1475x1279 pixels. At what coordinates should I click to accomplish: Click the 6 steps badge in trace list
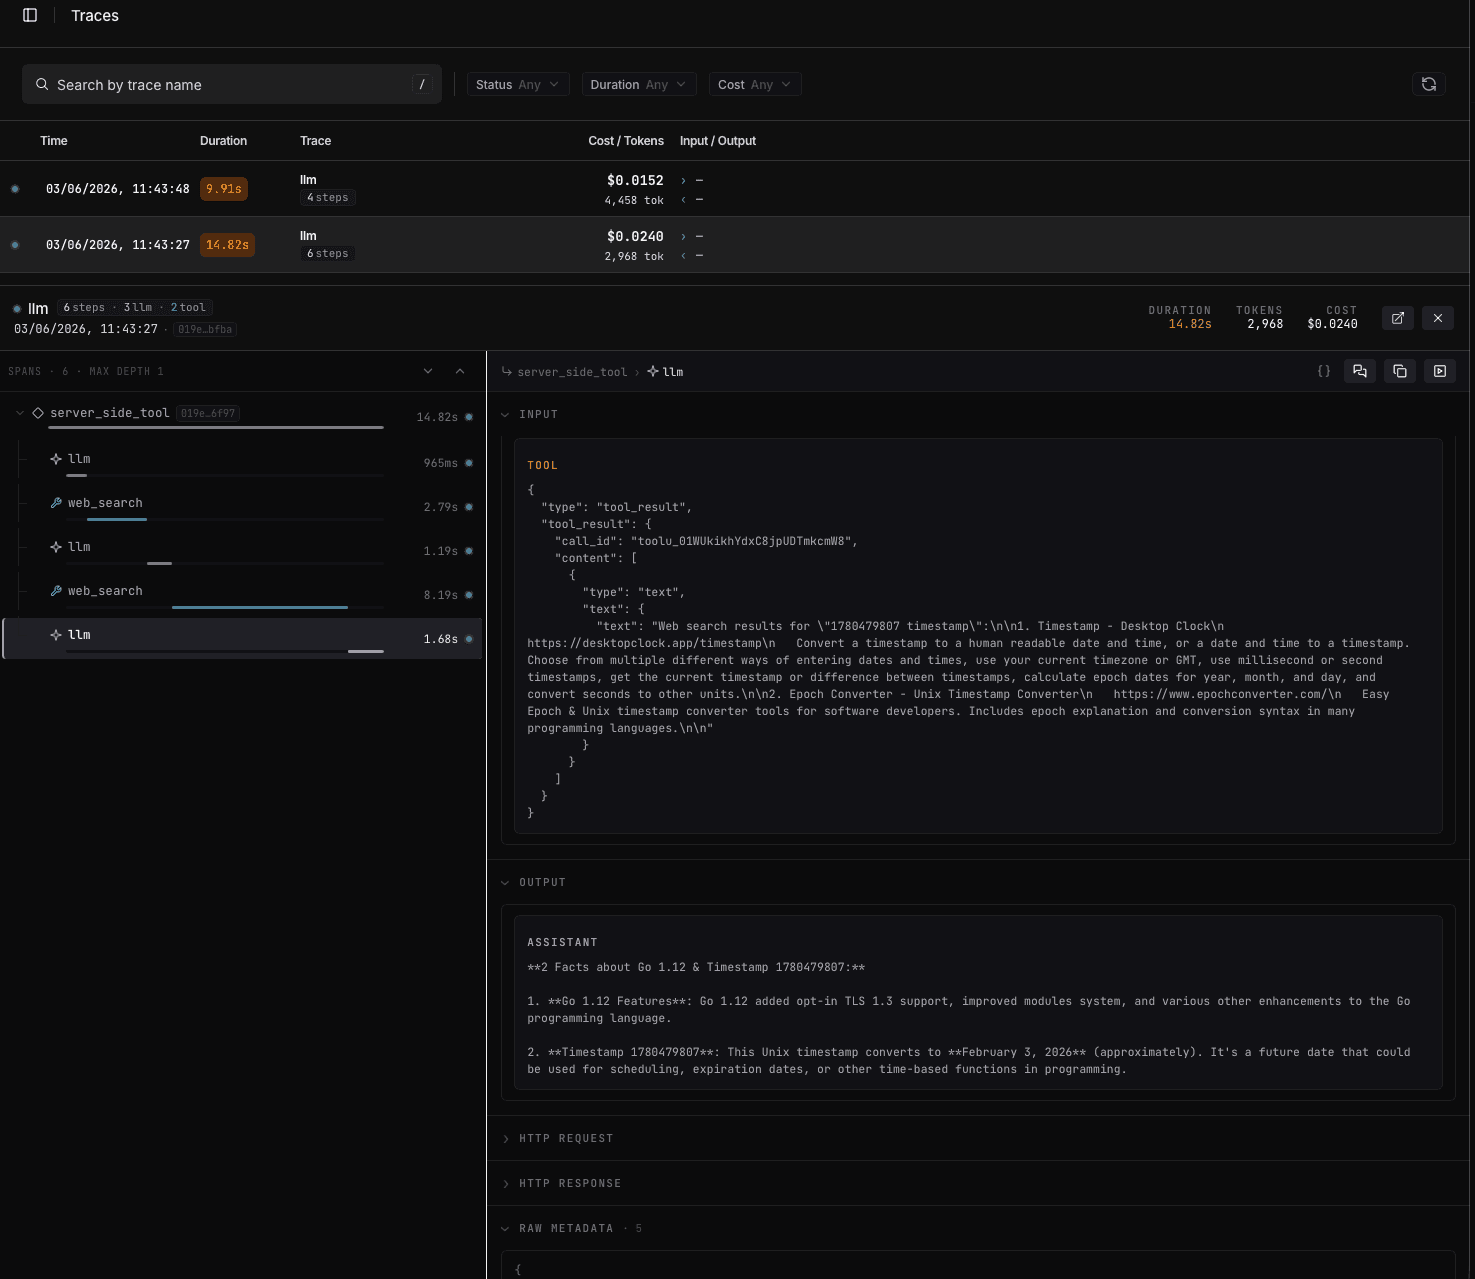[x=328, y=254]
